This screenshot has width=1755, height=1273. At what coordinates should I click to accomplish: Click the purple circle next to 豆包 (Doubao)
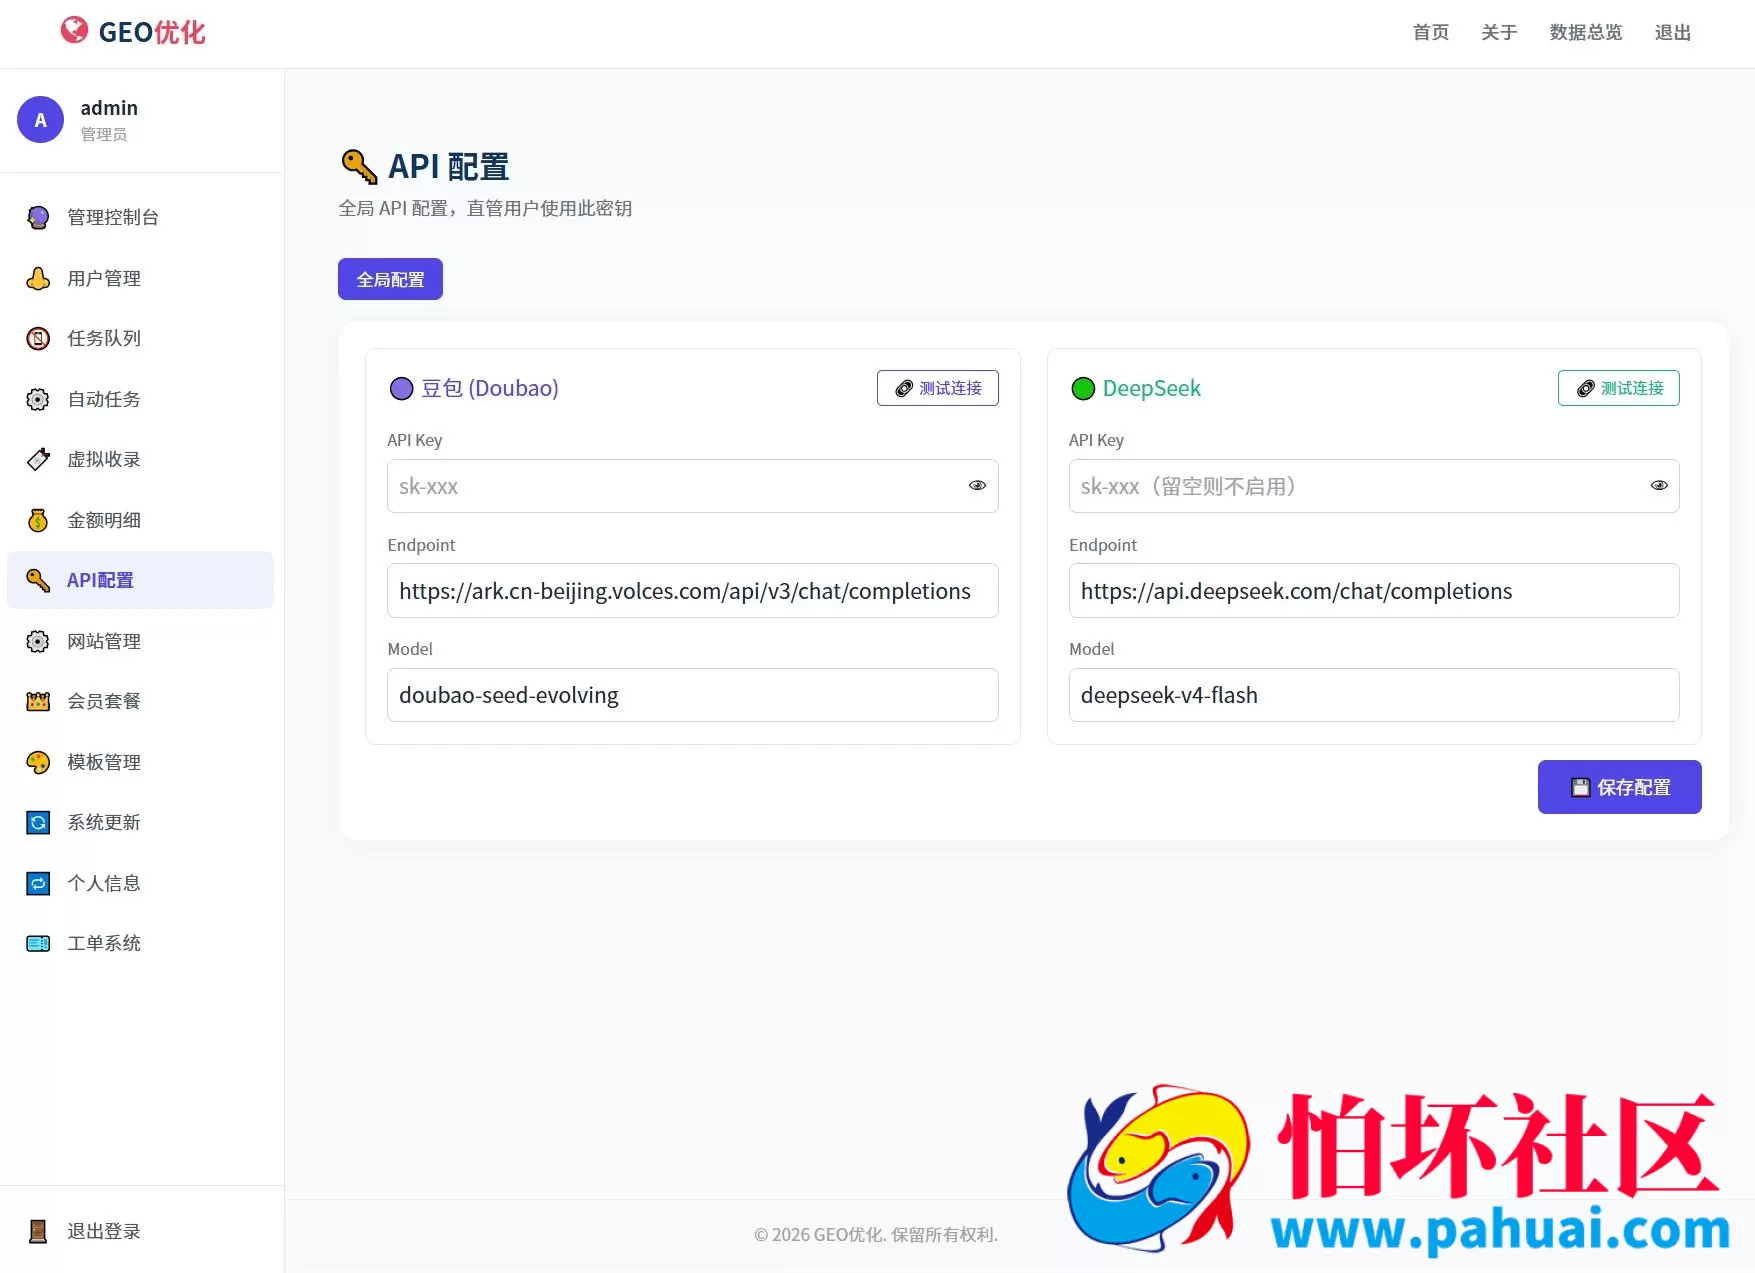click(401, 389)
